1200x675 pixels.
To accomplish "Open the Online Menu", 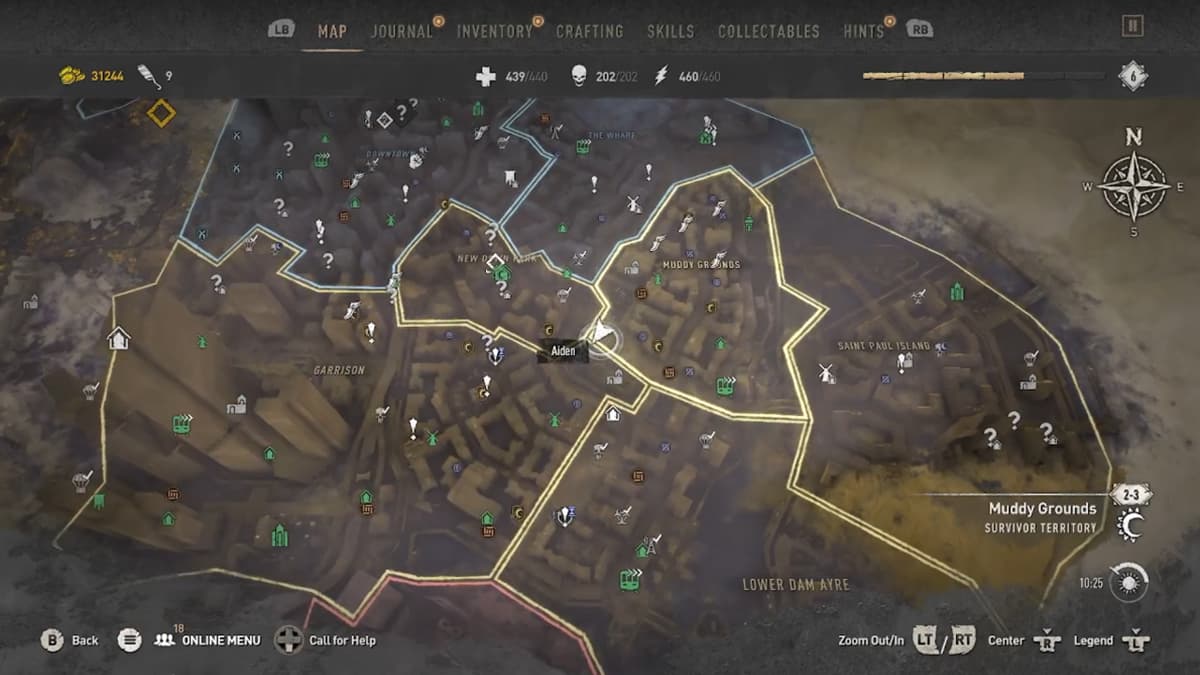I will (207, 640).
